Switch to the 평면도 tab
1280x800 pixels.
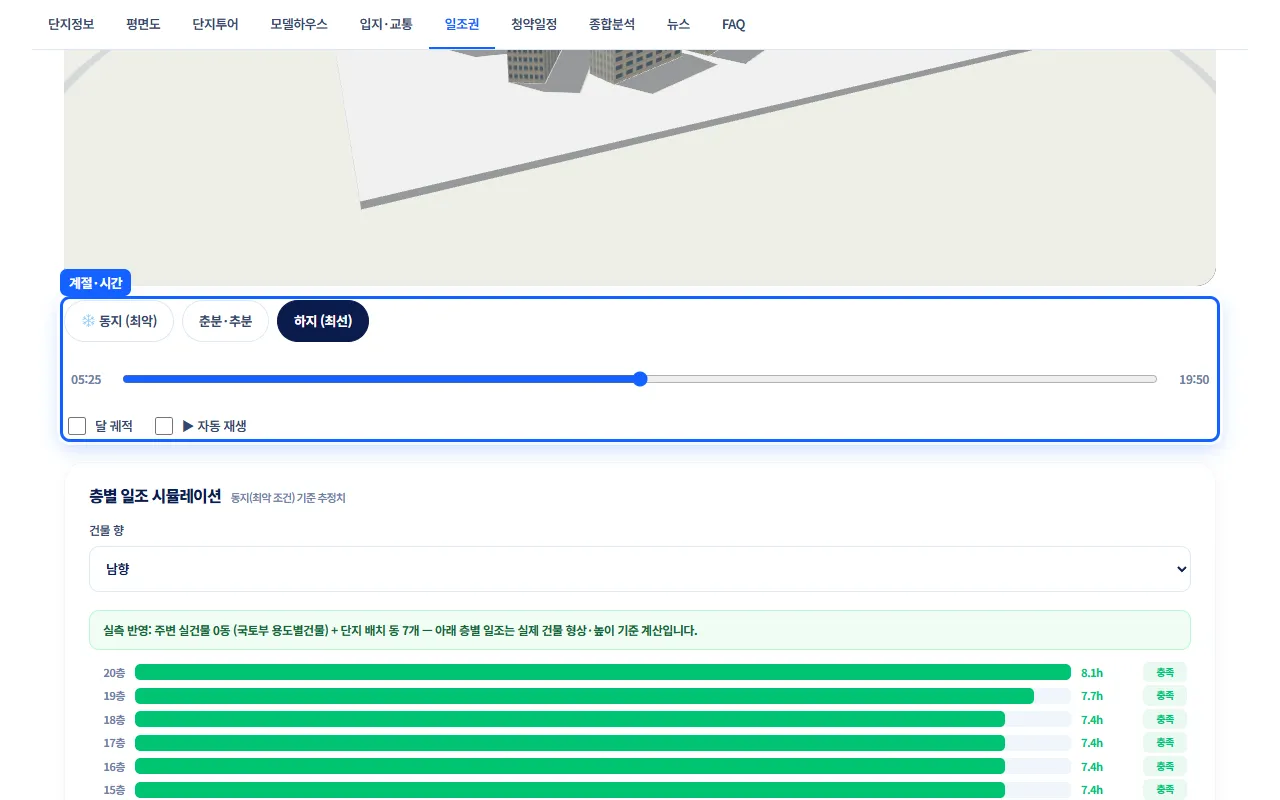[x=143, y=24]
